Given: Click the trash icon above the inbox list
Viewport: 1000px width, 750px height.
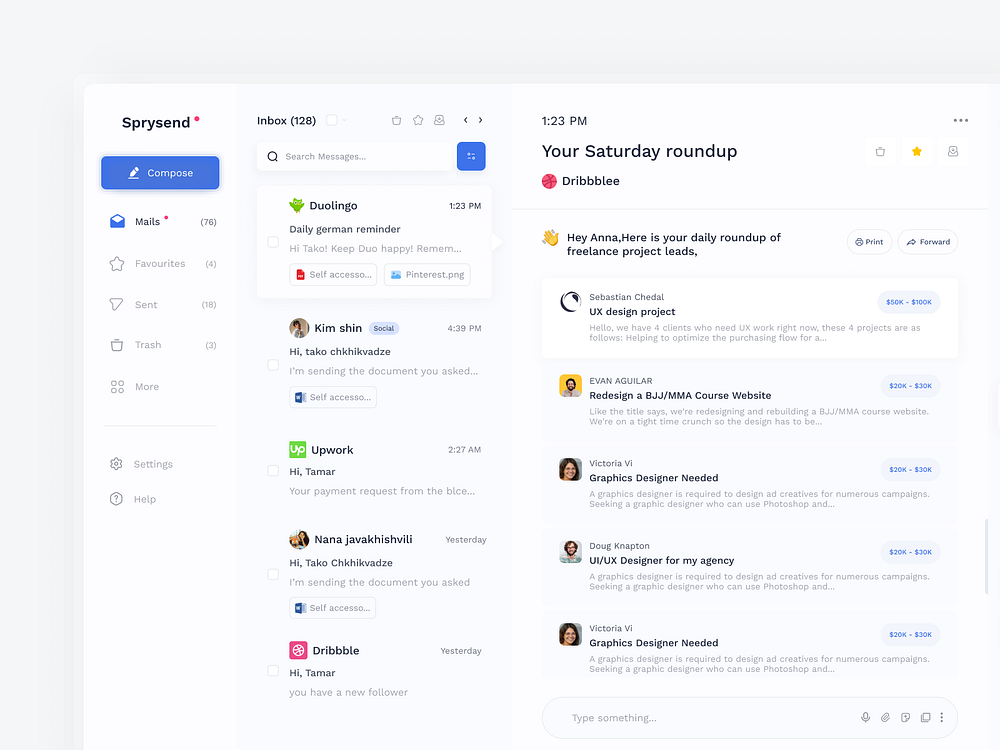Looking at the screenshot, I should point(396,119).
